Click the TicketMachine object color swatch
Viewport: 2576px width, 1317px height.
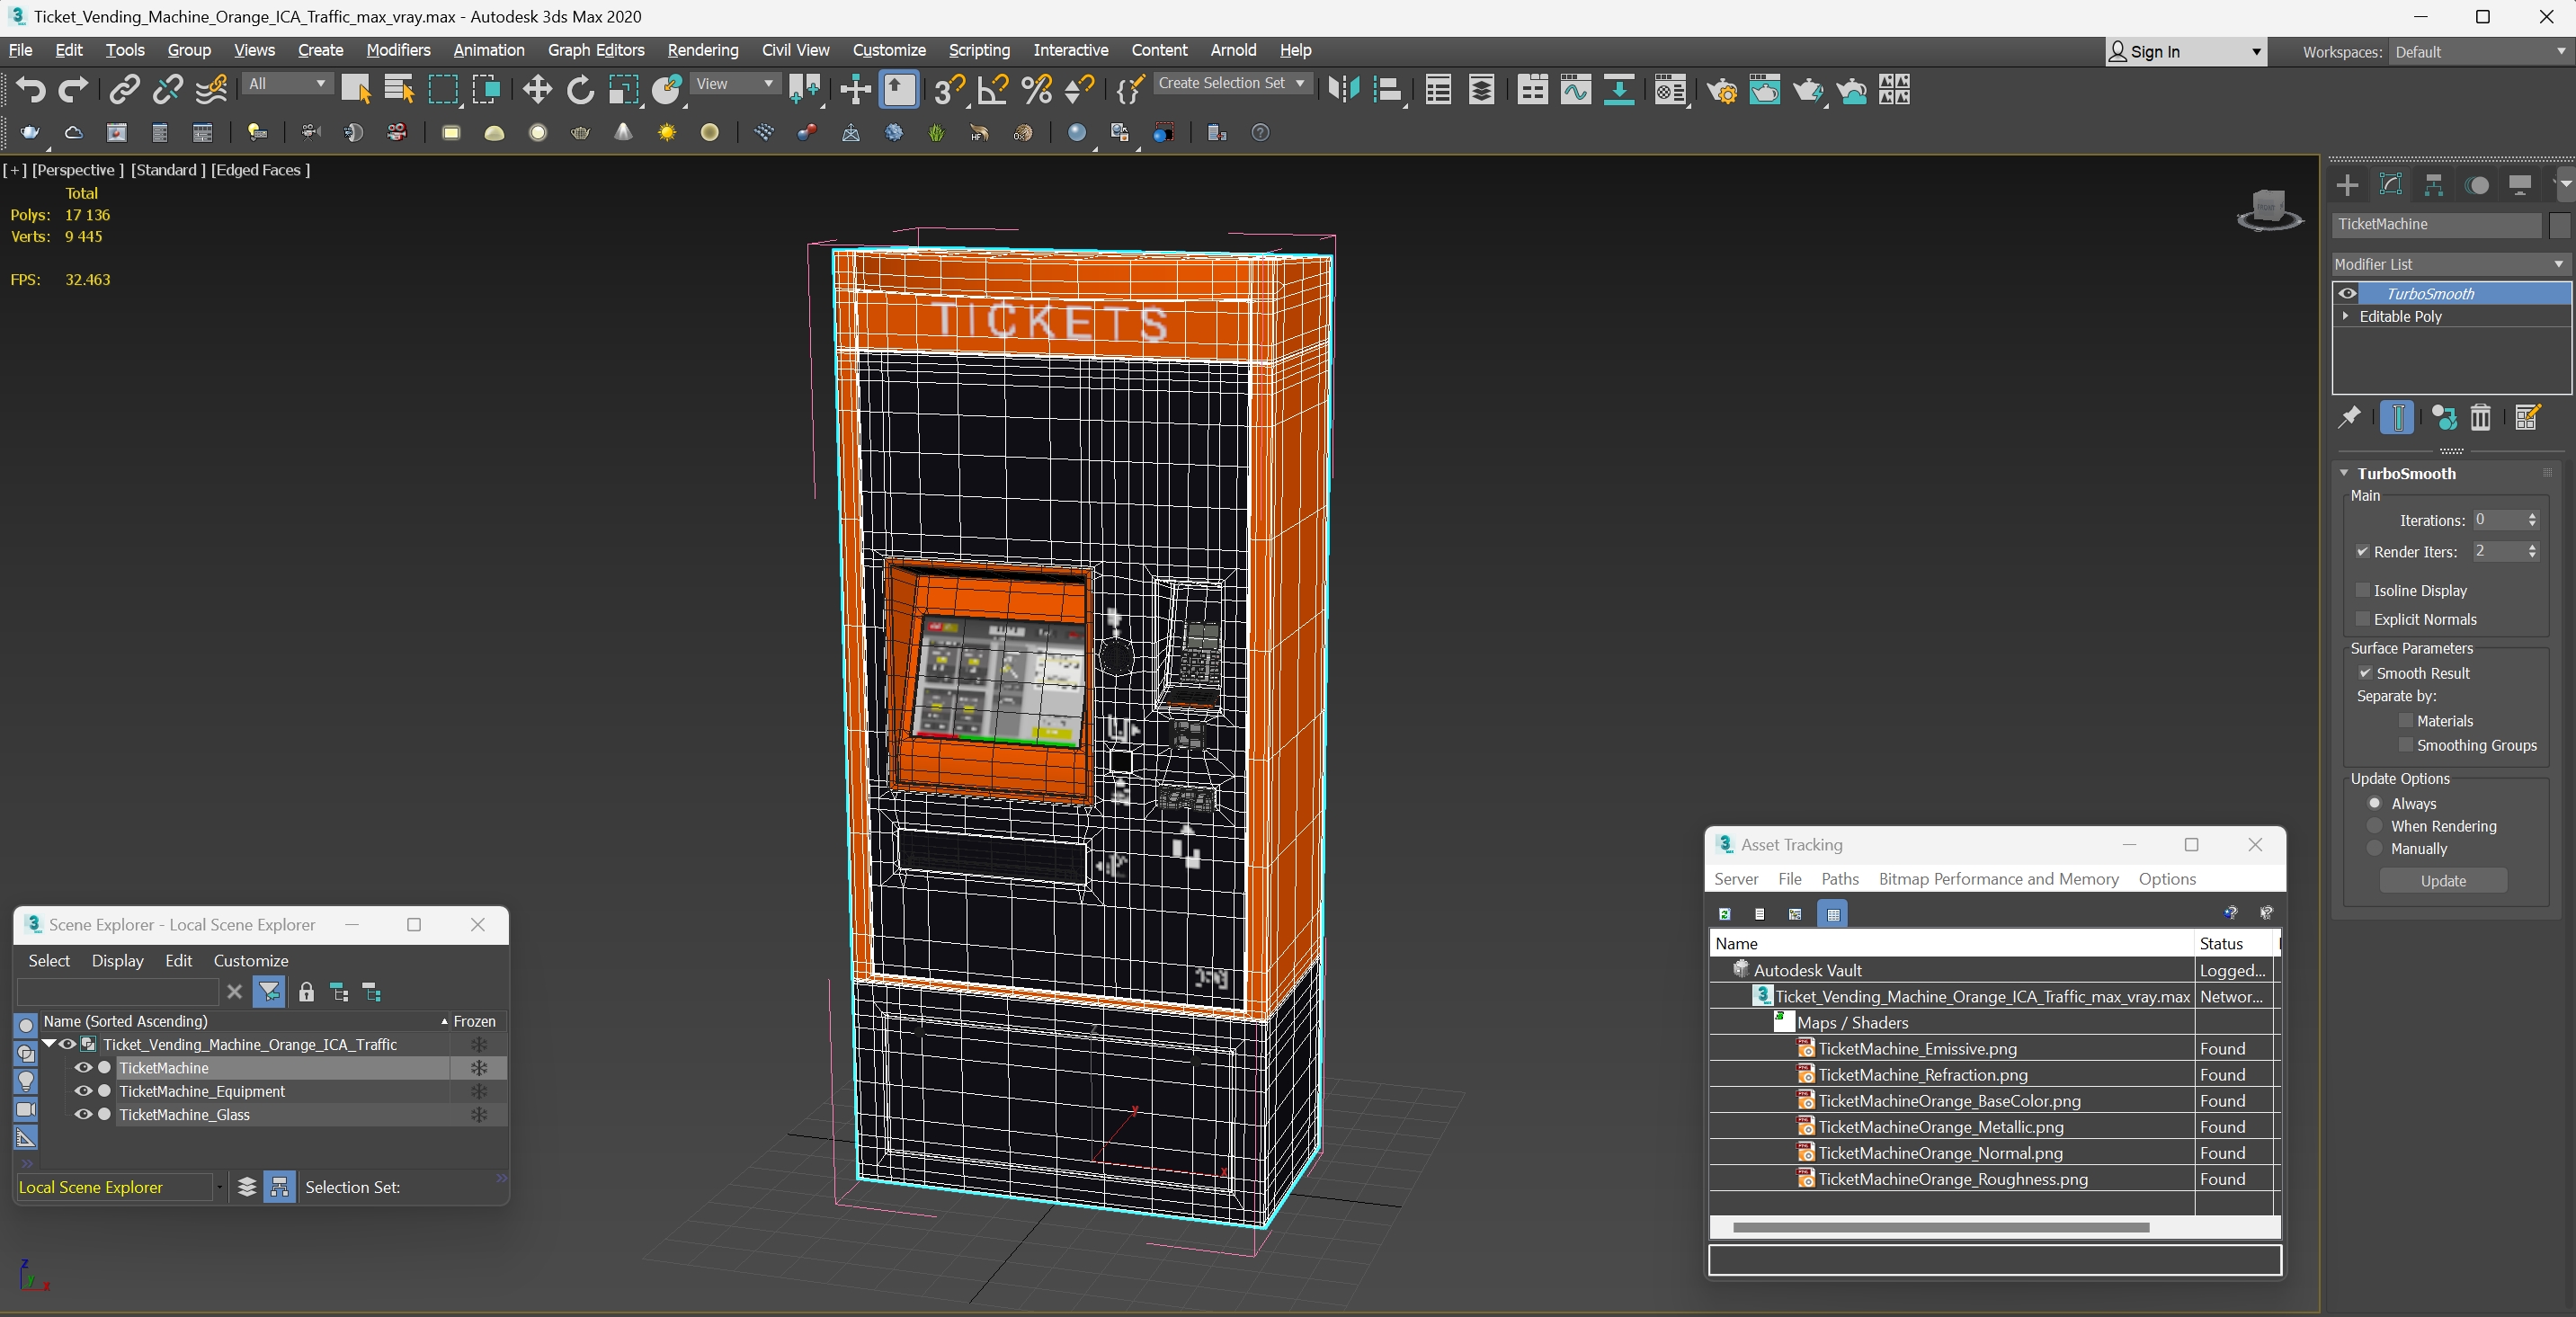pos(2559,224)
